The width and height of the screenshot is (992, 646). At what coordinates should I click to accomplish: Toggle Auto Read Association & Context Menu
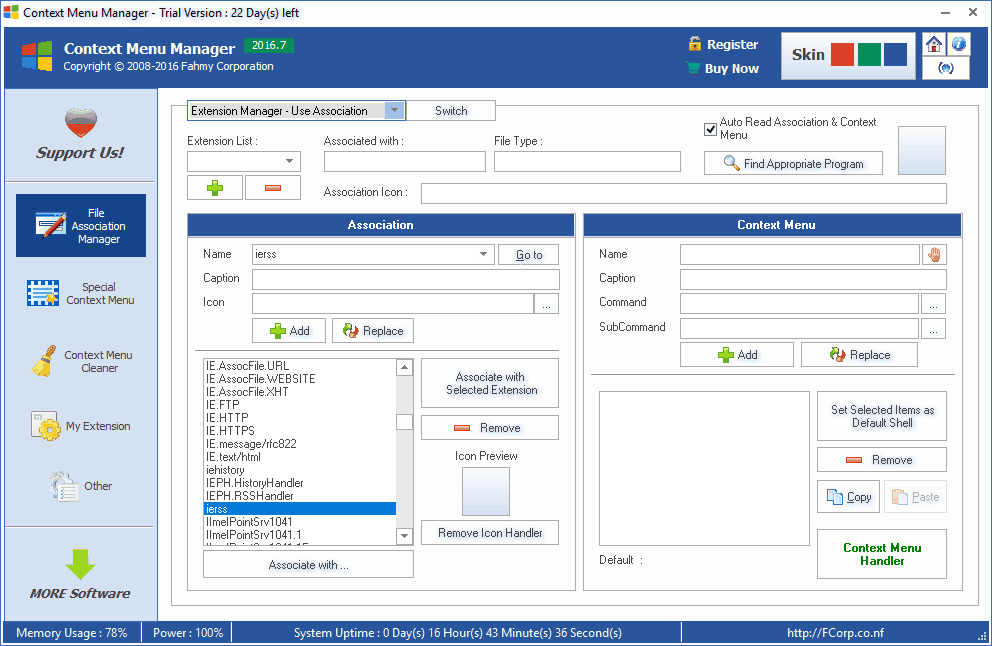710,129
